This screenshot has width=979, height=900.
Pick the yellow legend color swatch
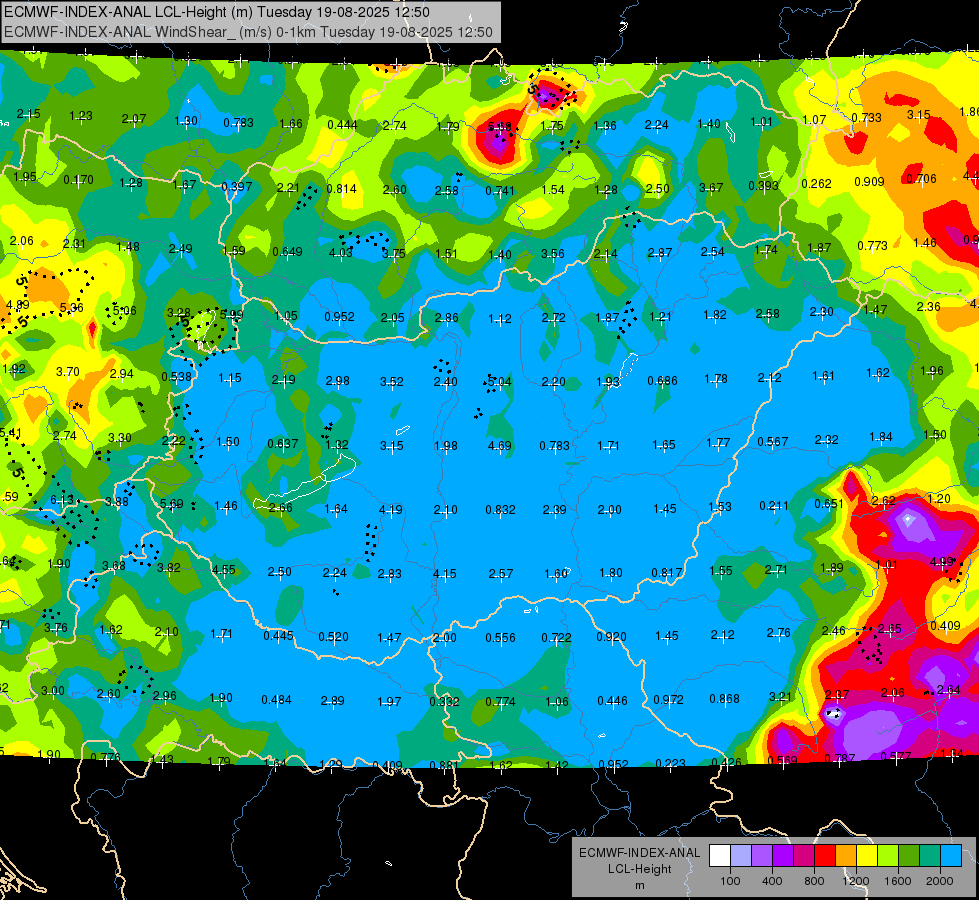click(x=867, y=856)
